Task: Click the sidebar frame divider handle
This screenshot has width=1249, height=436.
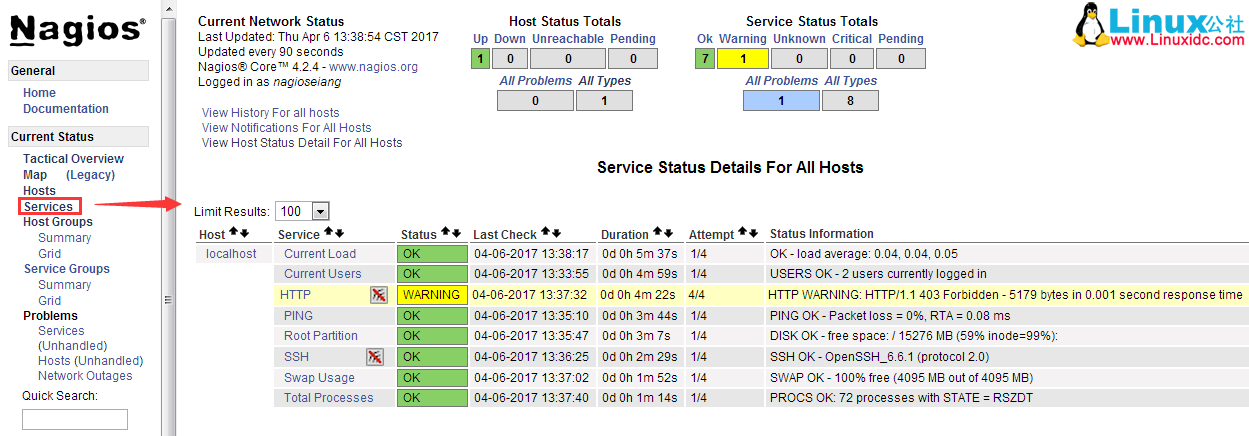Action: (x=167, y=298)
